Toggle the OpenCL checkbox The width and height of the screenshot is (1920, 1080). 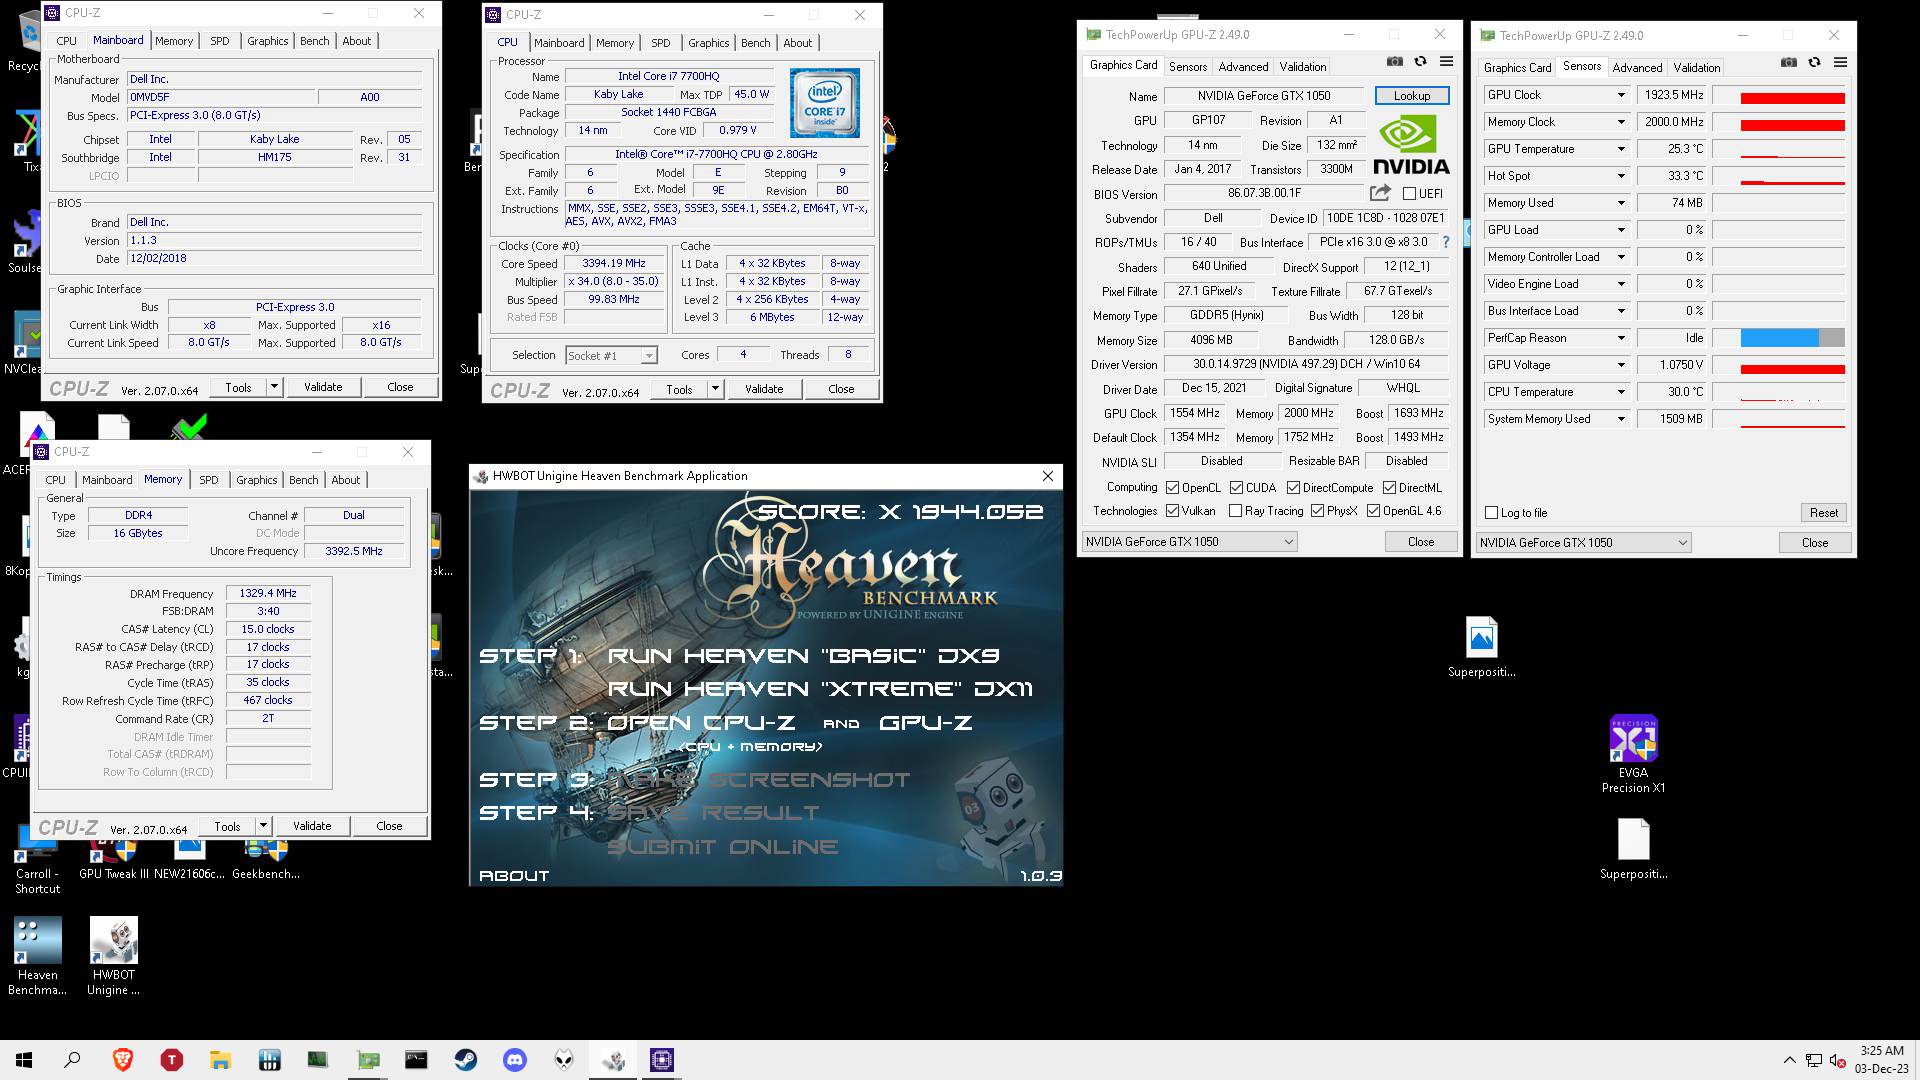(1173, 487)
